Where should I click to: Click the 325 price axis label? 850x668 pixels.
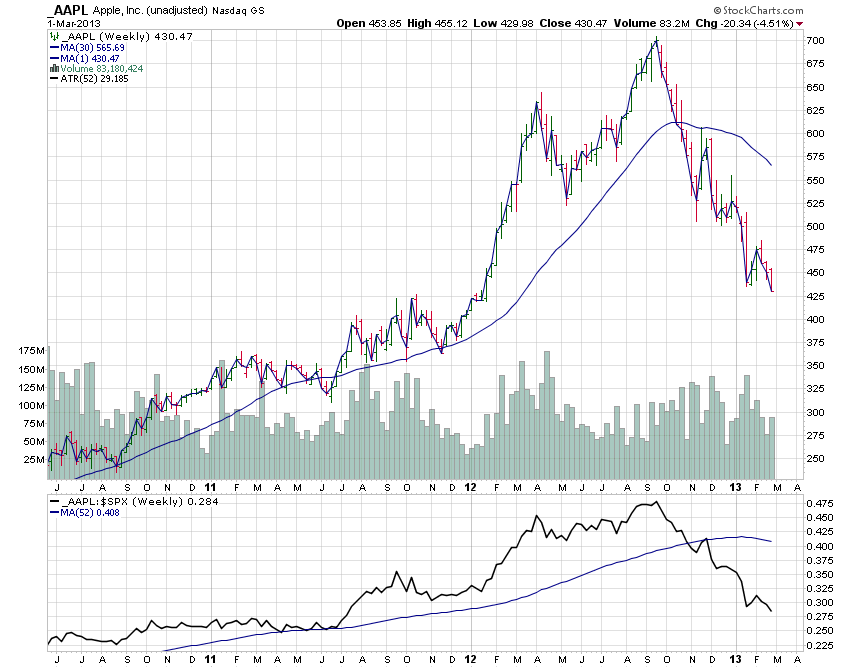(815, 389)
